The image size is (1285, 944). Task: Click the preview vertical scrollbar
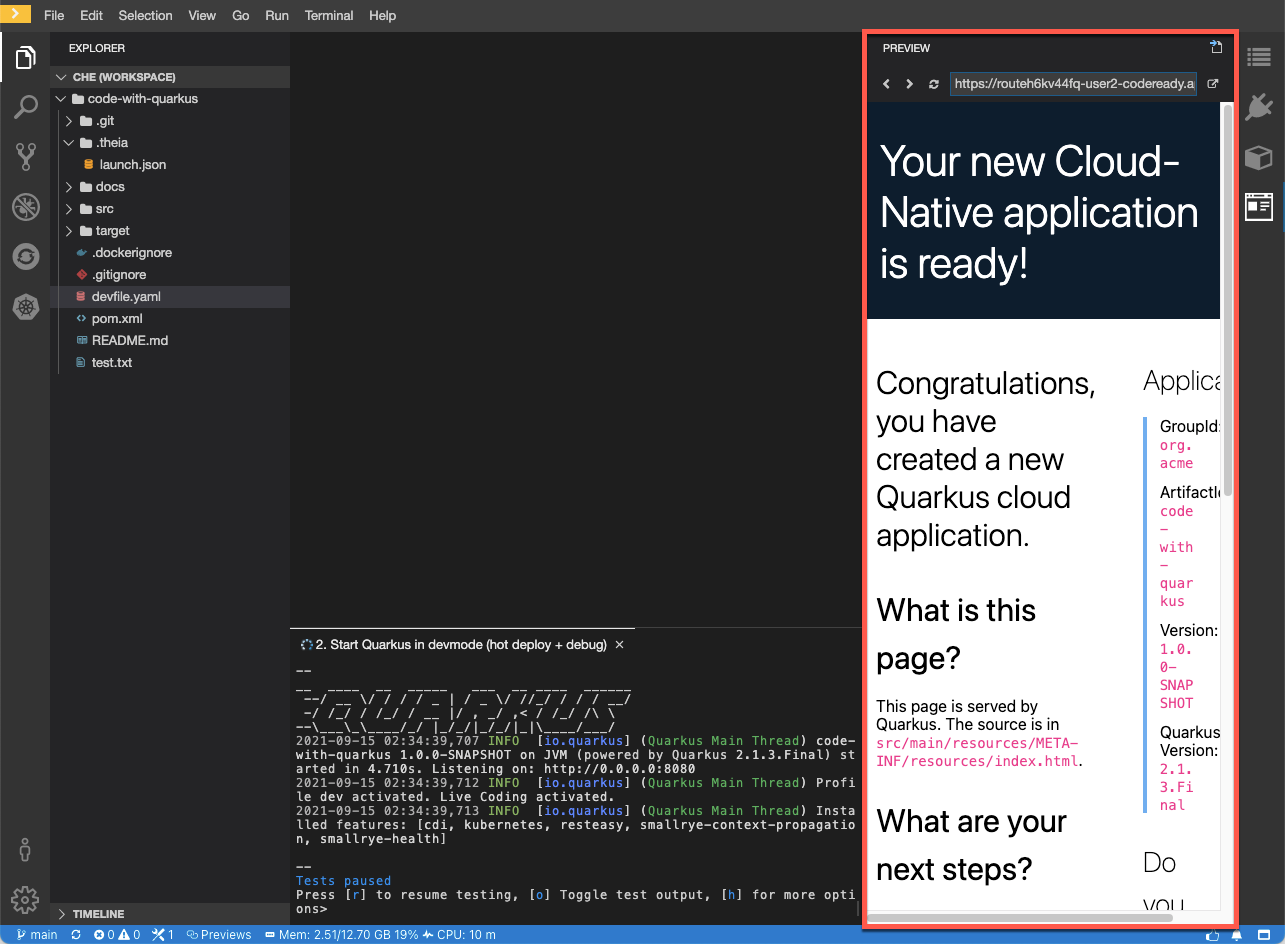coord(1228,300)
